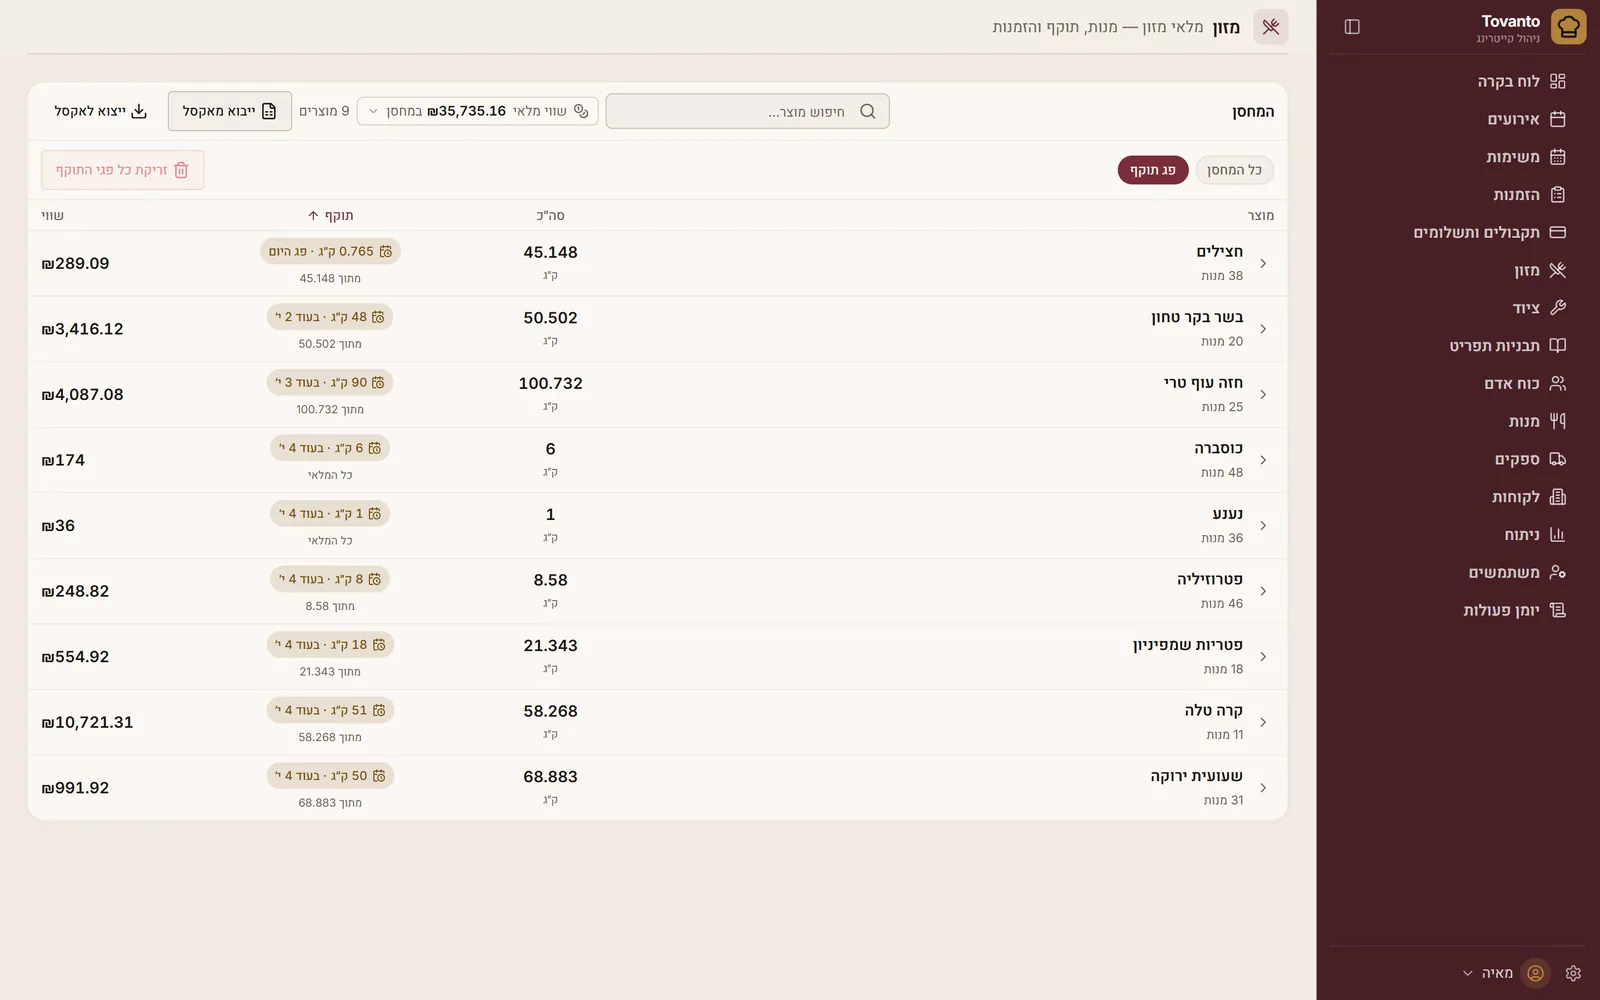Sort by the תוקף column header
The width and height of the screenshot is (1600, 1000).
[x=331, y=216]
